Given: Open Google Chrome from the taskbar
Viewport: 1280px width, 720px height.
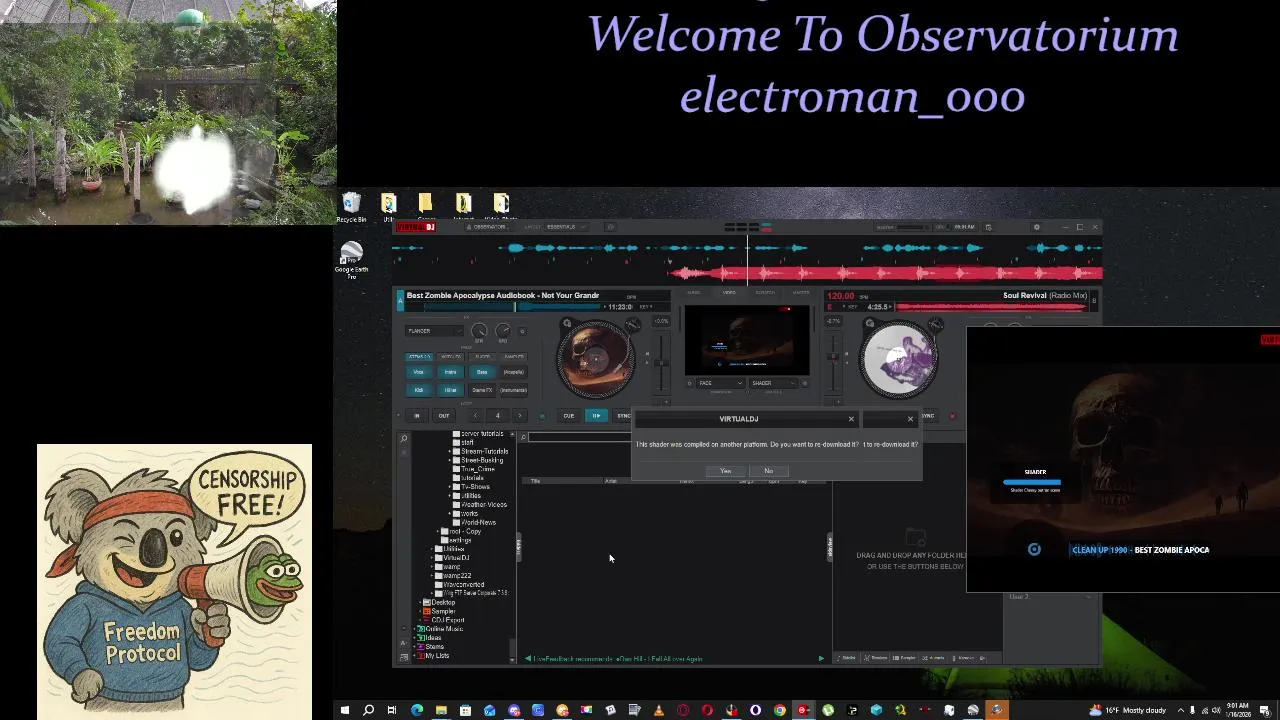Looking at the screenshot, I should tap(779, 711).
